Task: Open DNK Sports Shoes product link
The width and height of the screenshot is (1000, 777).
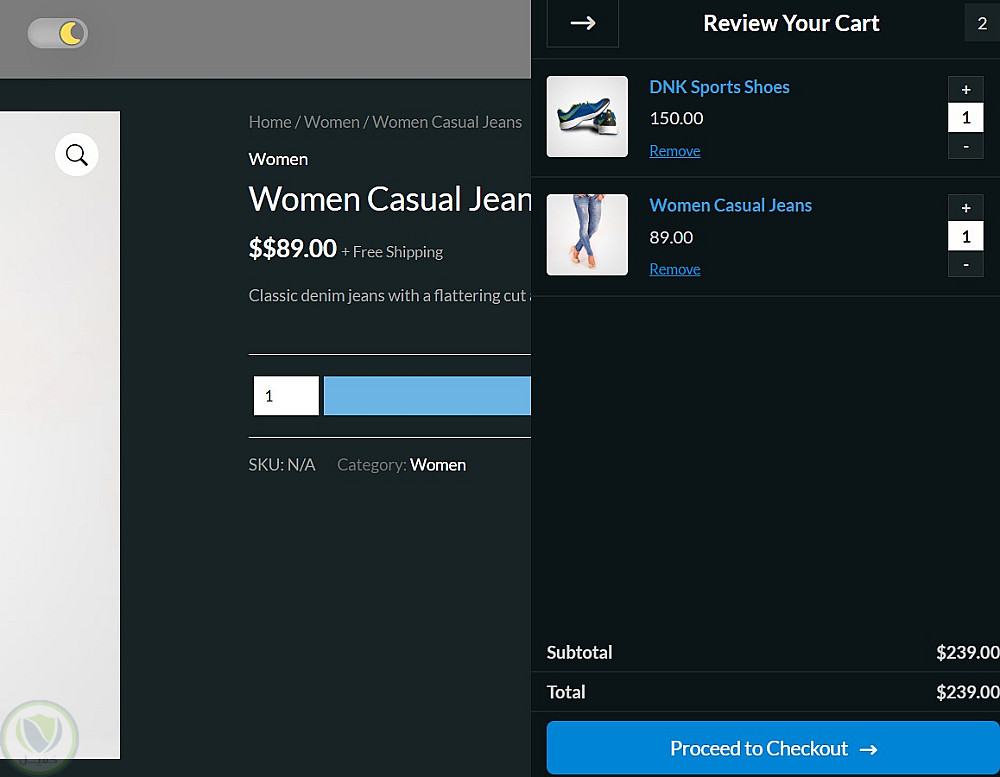Action: [719, 87]
